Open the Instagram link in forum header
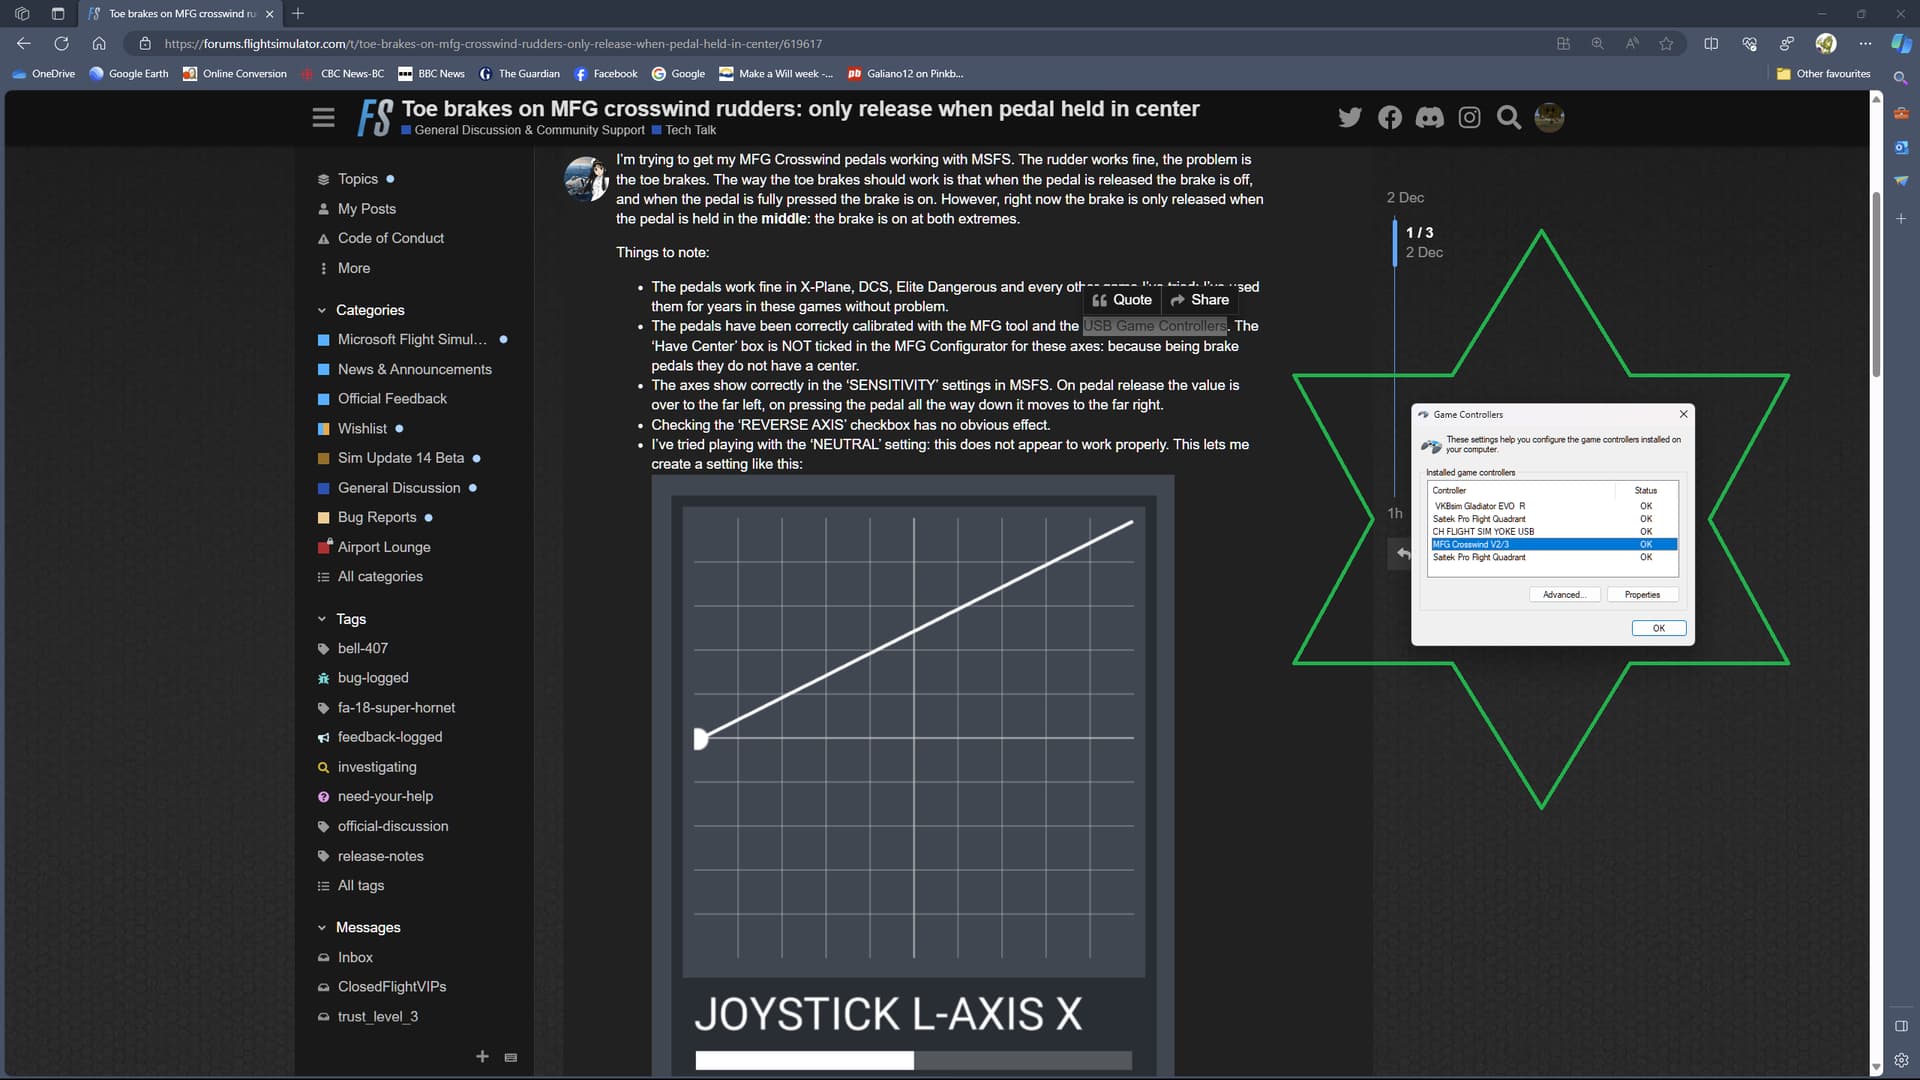The height and width of the screenshot is (1080, 1920). coord(1469,118)
